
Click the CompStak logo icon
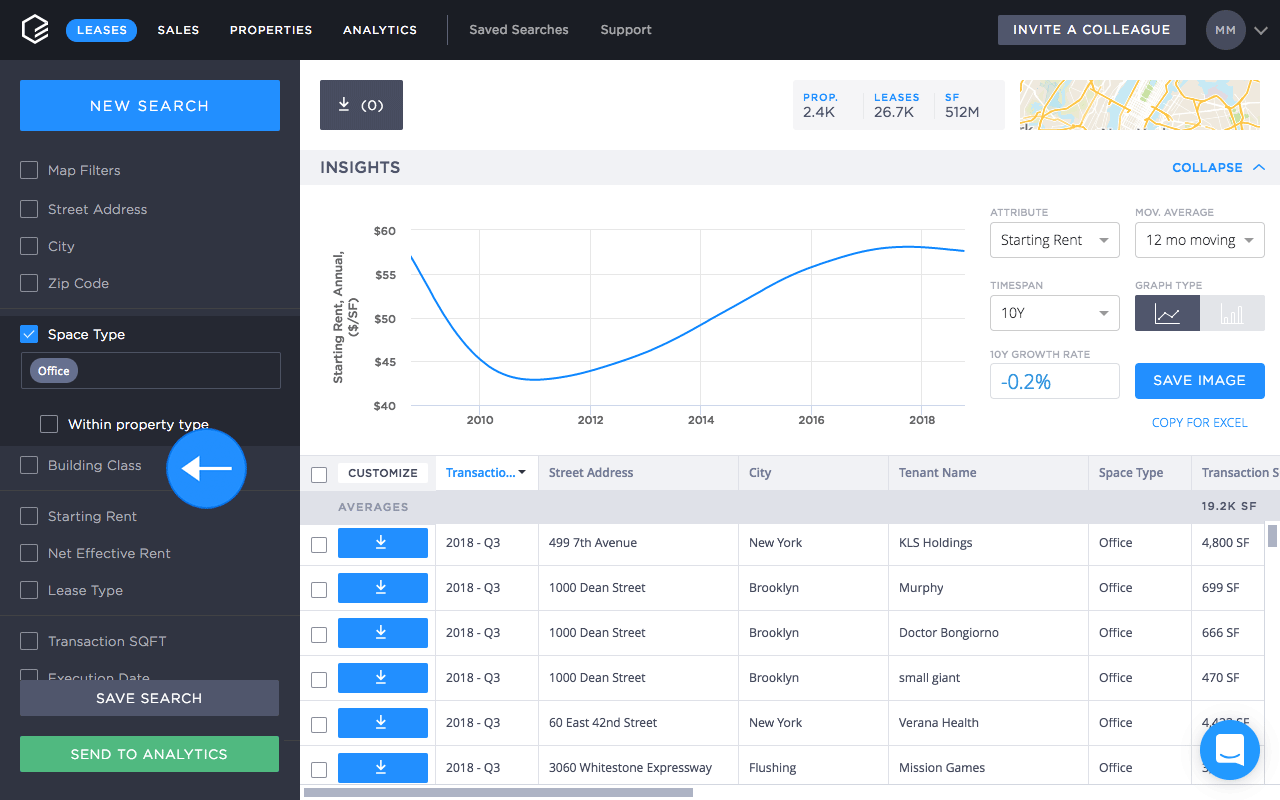click(35, 30)
